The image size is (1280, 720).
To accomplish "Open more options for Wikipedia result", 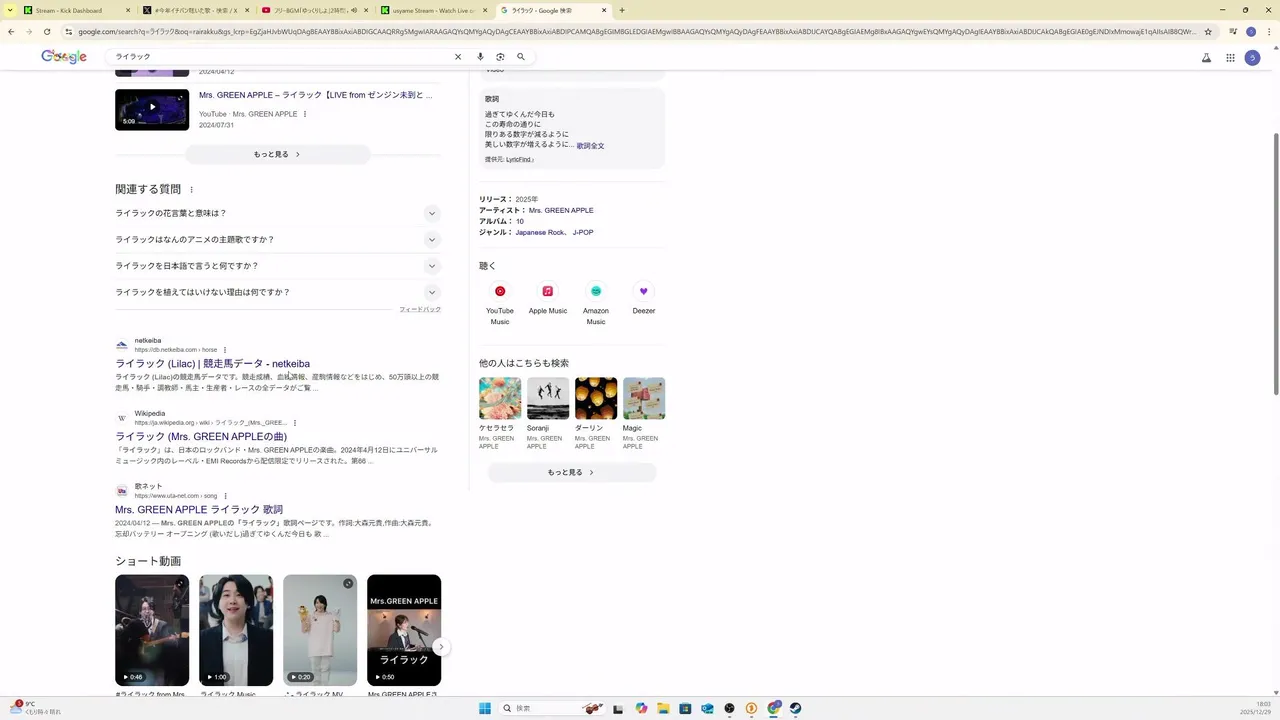I will 295,423.
